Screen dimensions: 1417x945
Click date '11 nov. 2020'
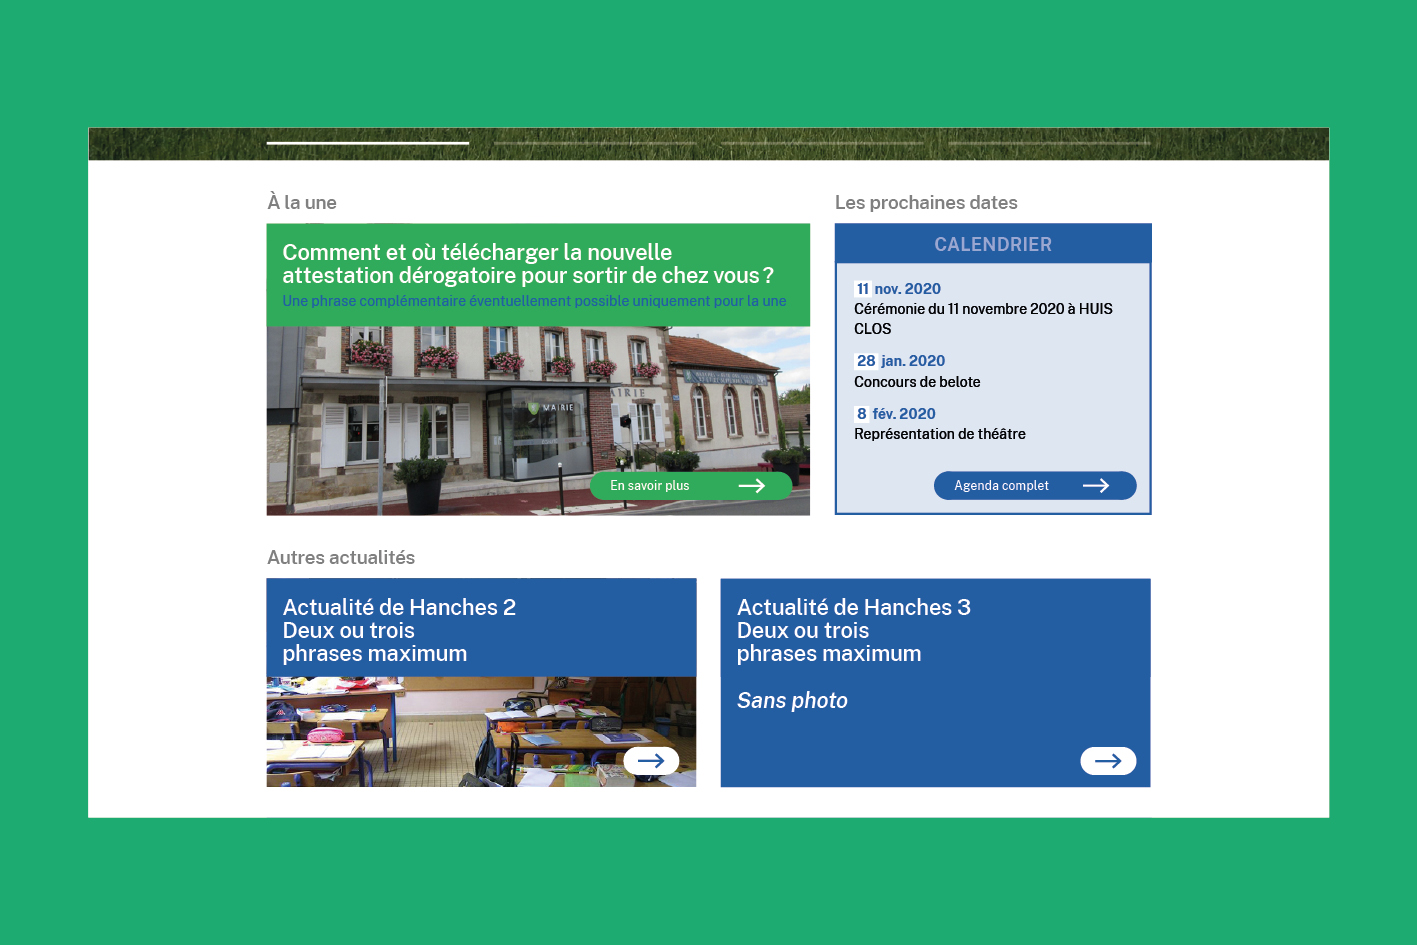coord(898,289)
